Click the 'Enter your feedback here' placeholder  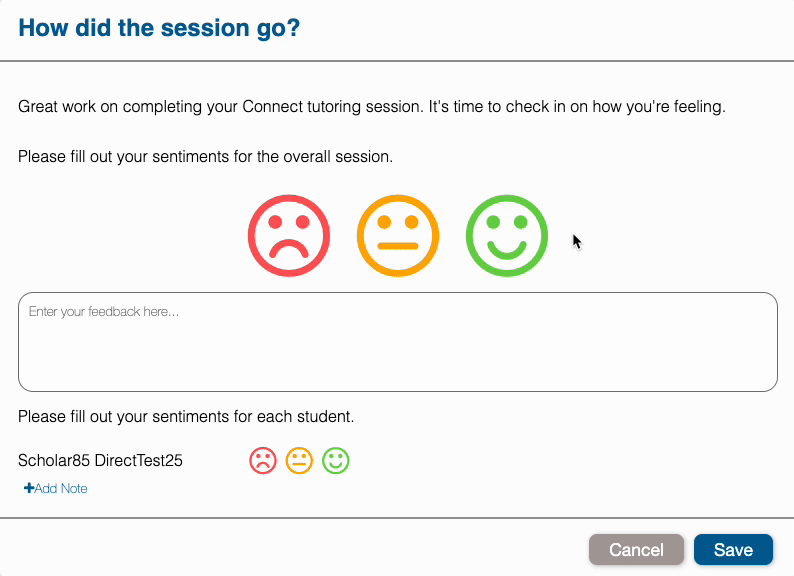104,312
